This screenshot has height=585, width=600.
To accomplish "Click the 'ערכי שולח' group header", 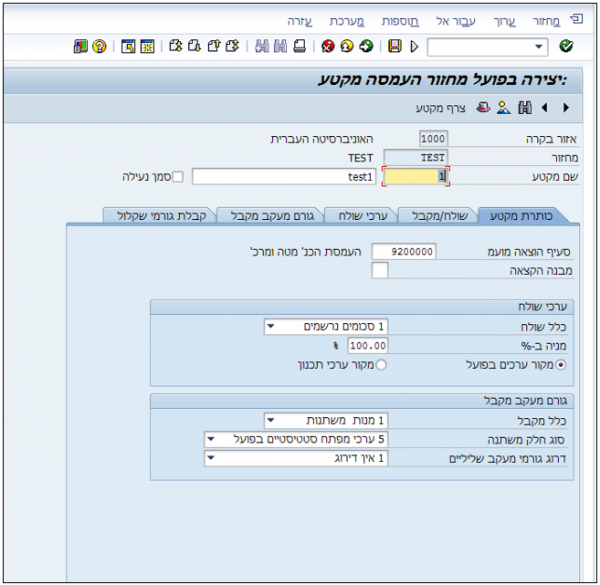I will pos(362,306).
